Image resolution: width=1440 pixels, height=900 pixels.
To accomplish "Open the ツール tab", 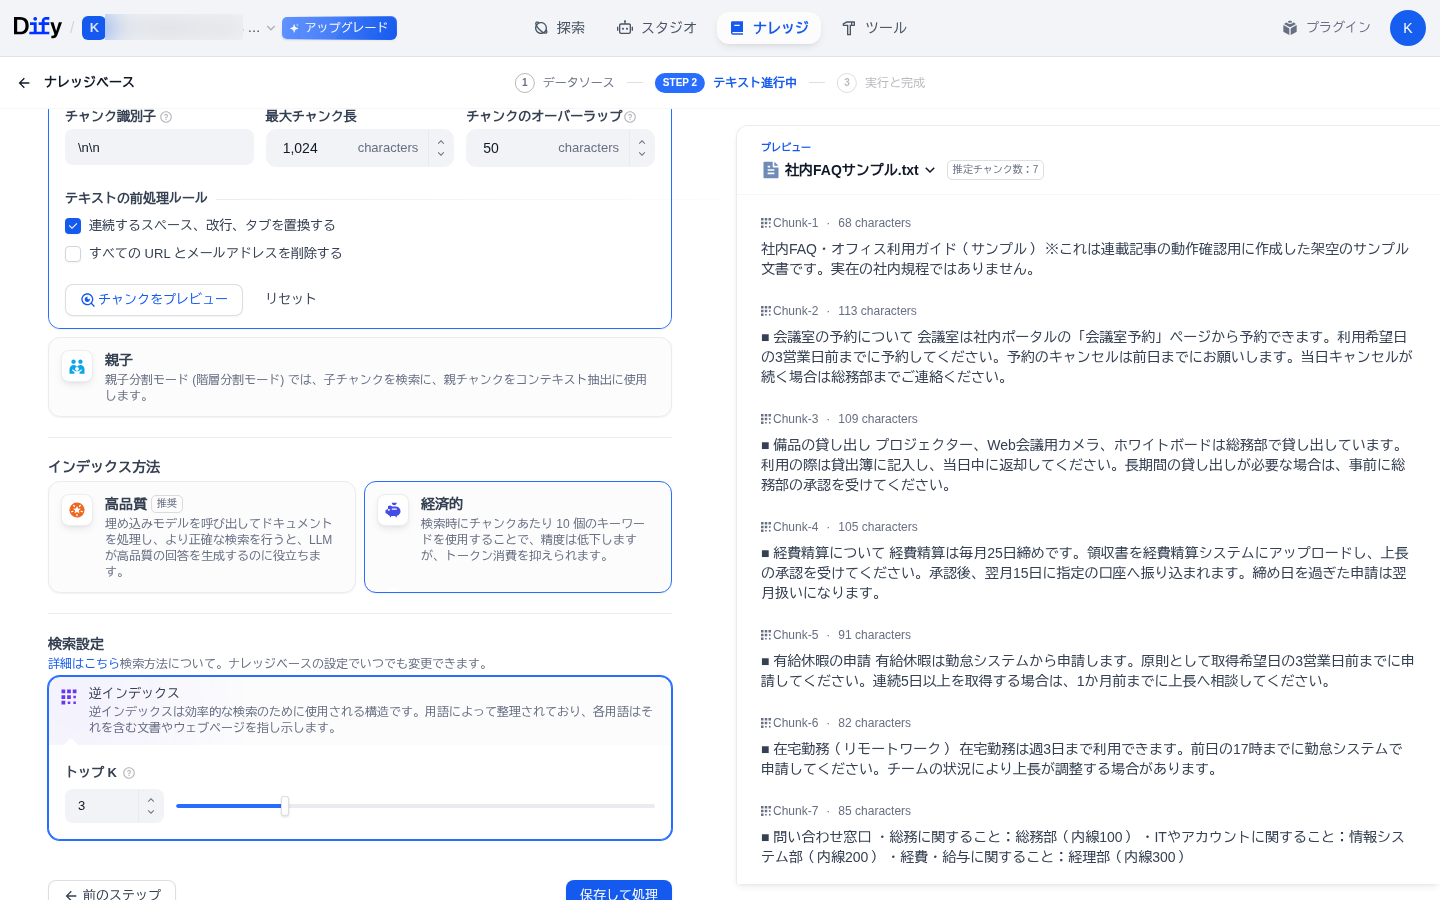I will (873, 28).
